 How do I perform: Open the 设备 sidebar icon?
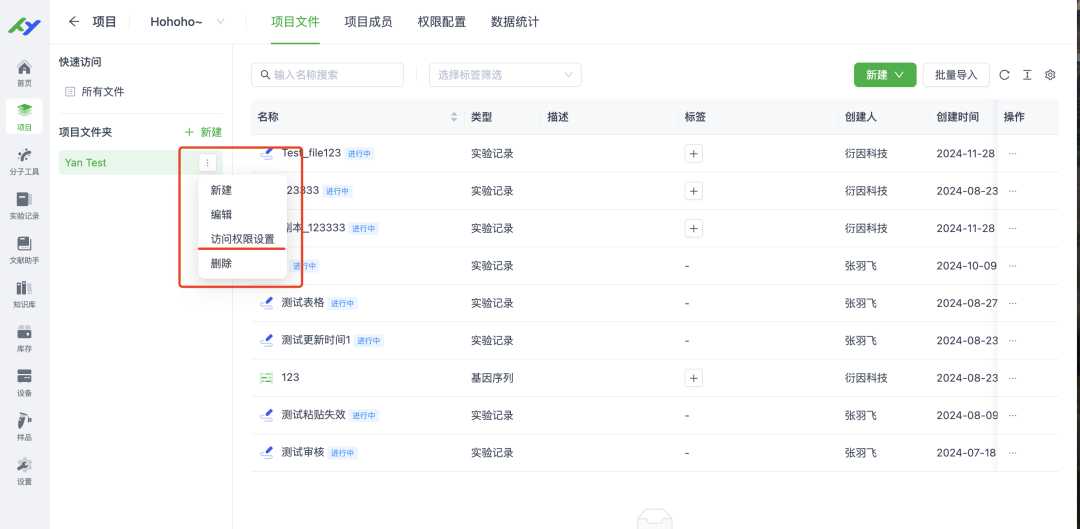pyautogui.click(x=24, y=382)
